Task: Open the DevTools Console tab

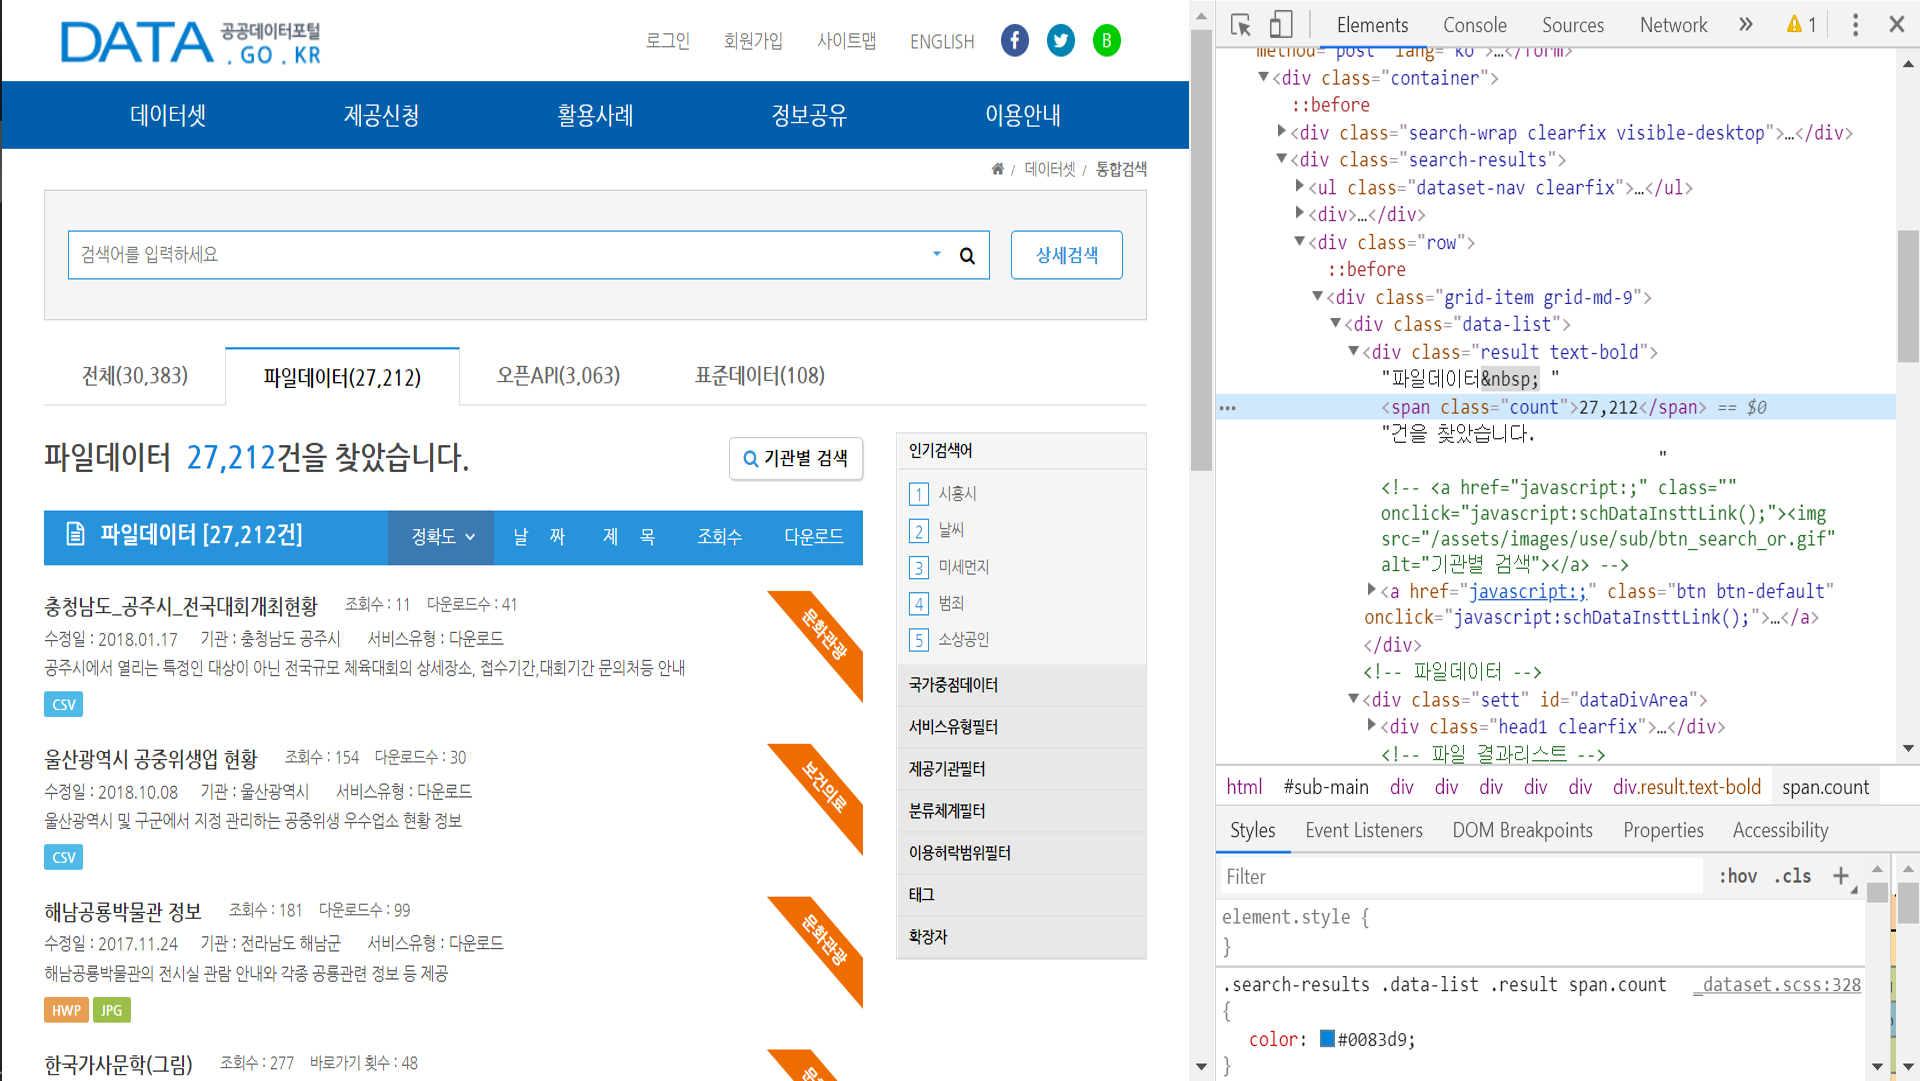Action: click(x=1474, y=25)
